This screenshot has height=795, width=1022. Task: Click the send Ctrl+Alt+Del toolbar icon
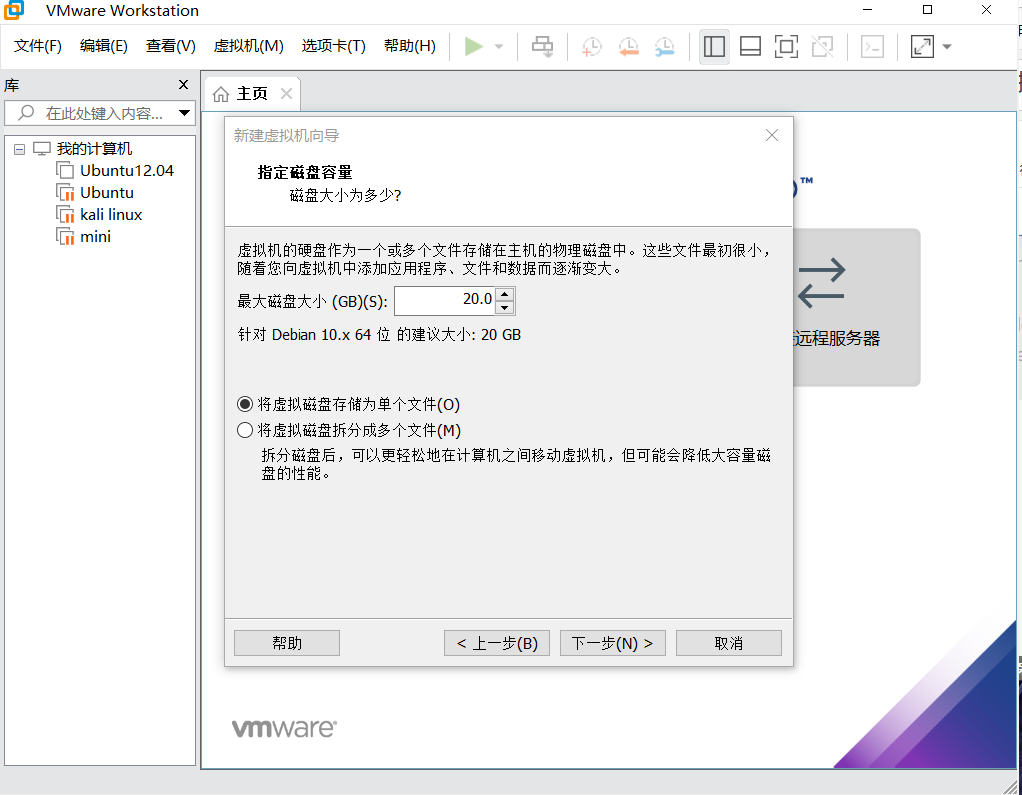tap(542, 46)
